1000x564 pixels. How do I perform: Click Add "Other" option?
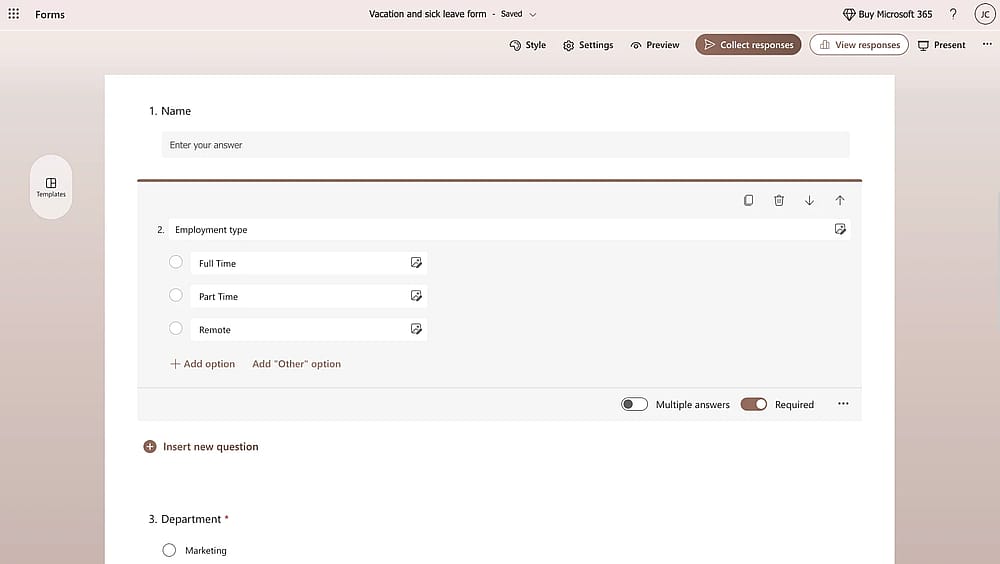(x=297, y=364)
